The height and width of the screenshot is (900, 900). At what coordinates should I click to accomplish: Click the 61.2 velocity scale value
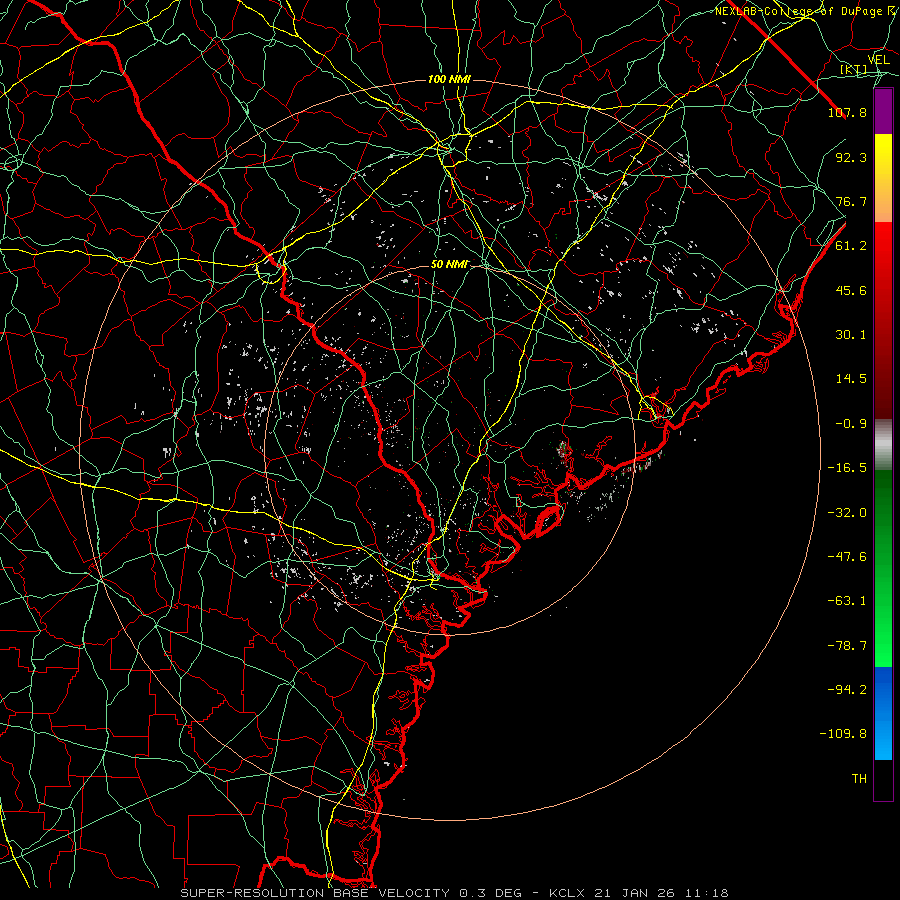851,246
